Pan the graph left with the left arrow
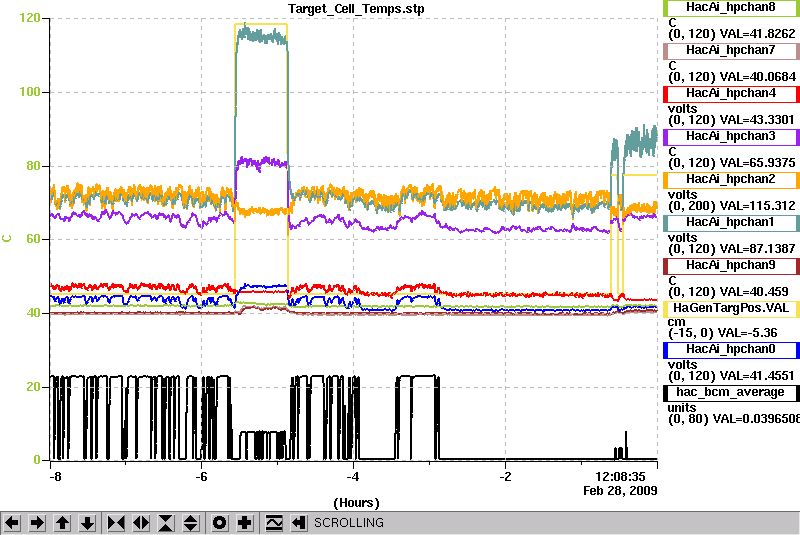Image resolution: width=800 pixels, height=535 pixels. [x=12, y=523]
